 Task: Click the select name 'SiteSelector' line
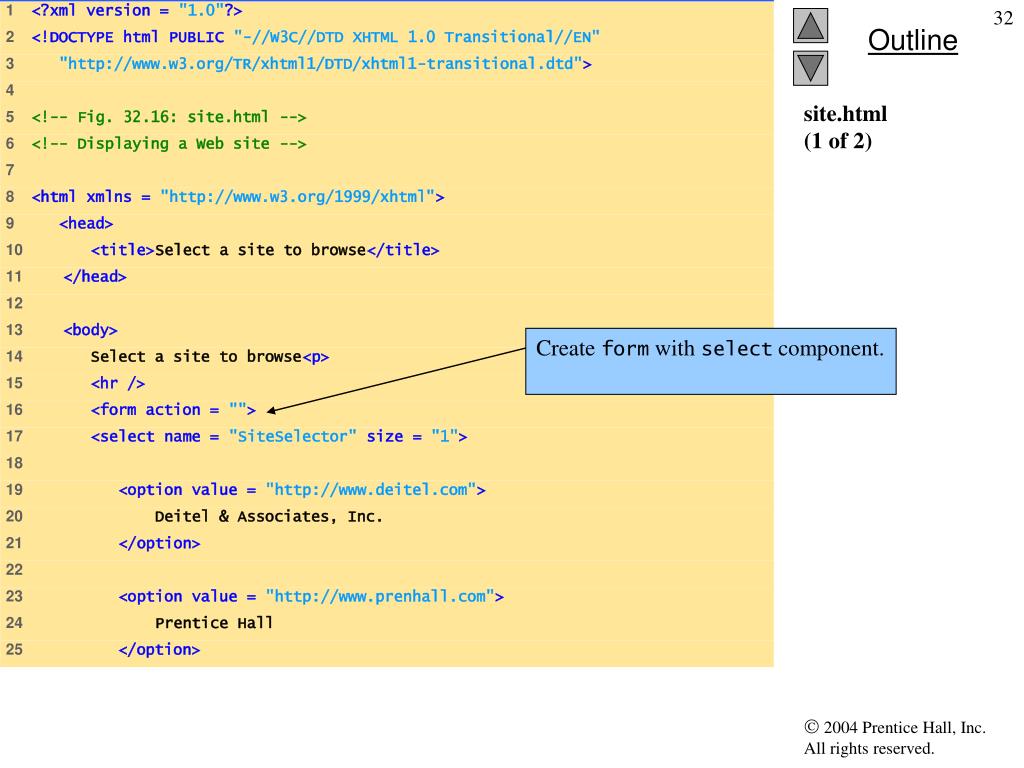279,436
